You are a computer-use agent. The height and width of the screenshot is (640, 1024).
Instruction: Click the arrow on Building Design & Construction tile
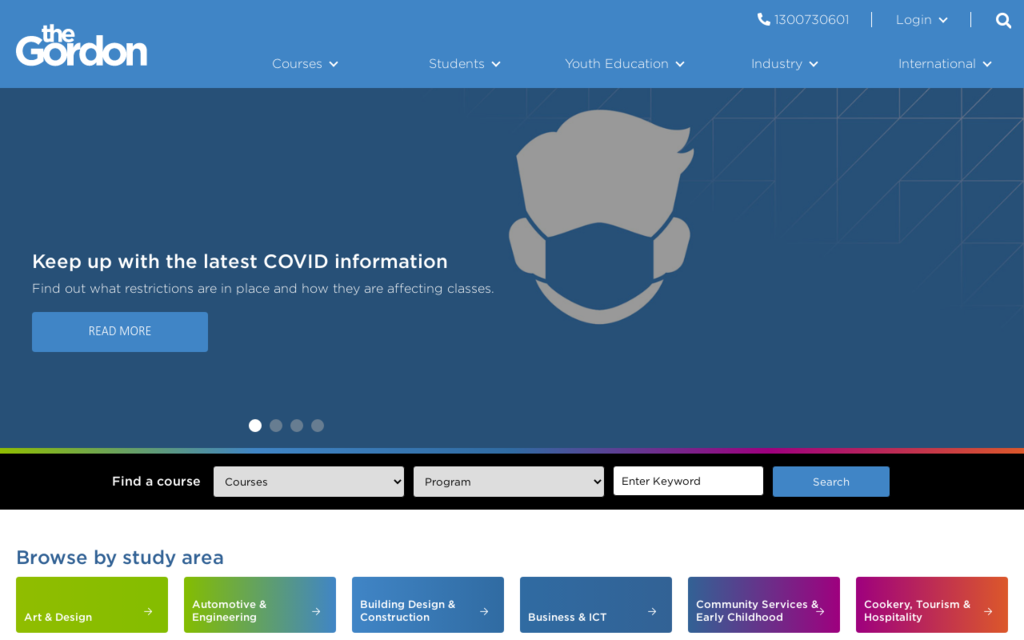(x=484, y=611)
